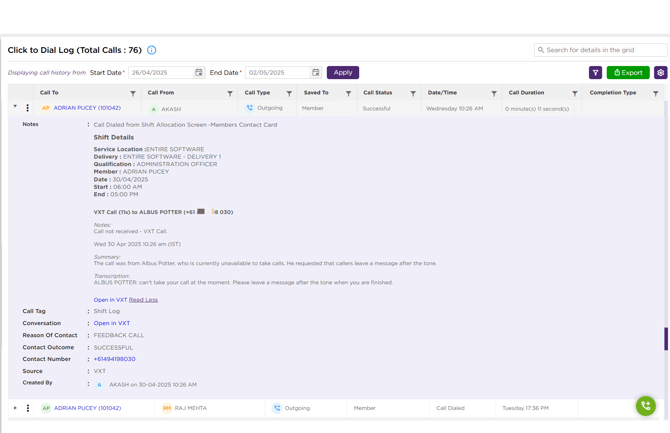Click the Wednesday 10:26 AM cell
The image size is (670, 433).
tap(455, 109)
